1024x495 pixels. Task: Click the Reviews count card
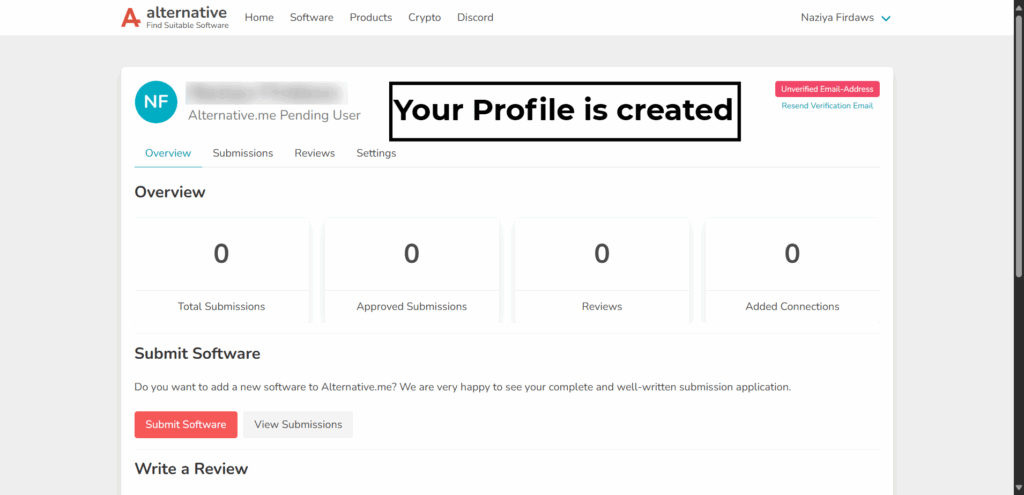601,270
